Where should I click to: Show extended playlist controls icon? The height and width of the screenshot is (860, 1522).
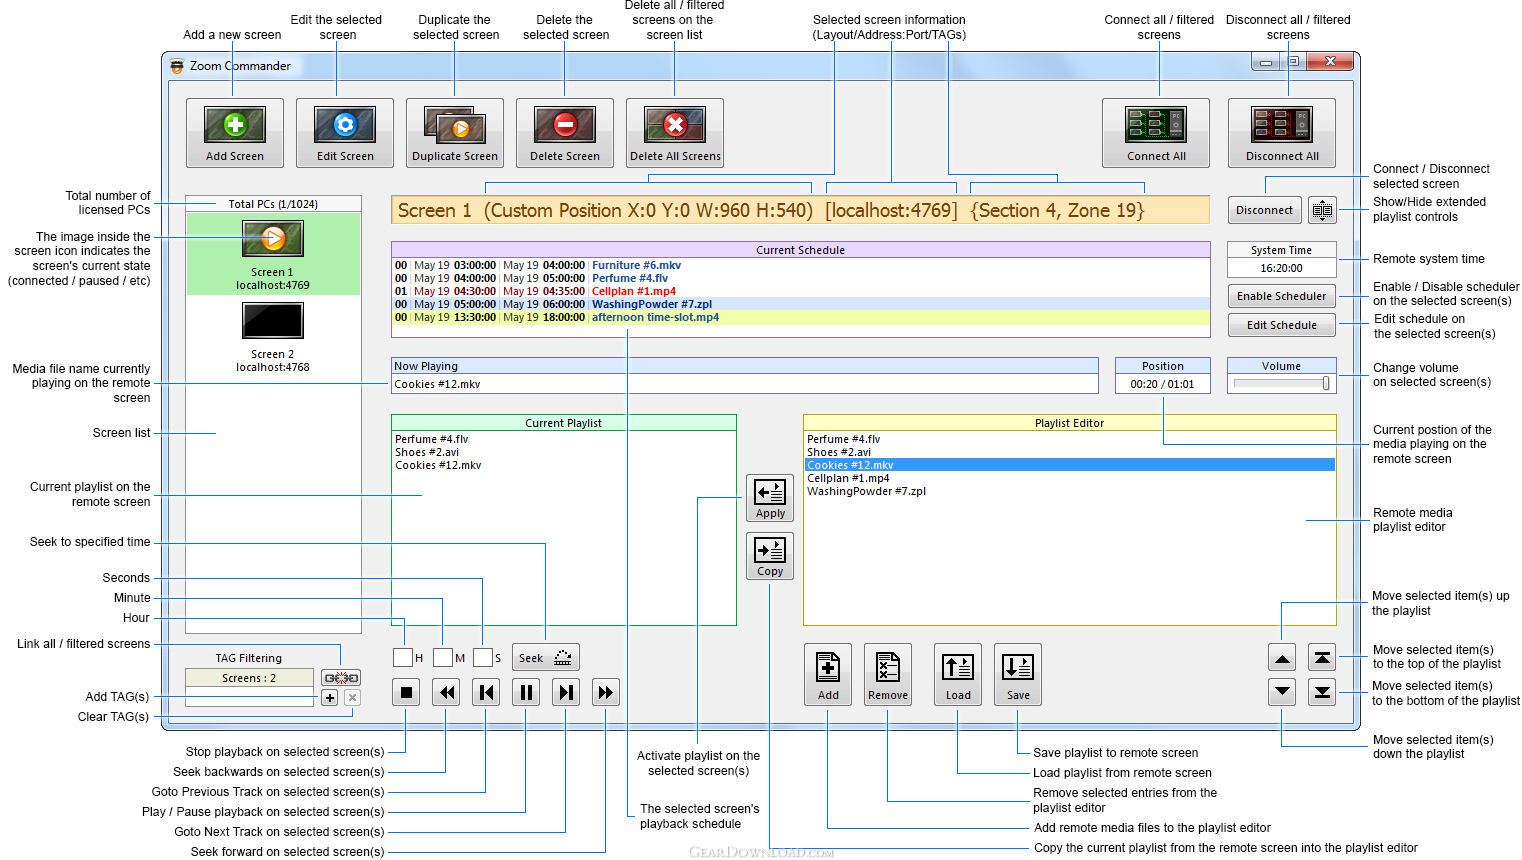pyautogui.click(x=1322, y=210)
